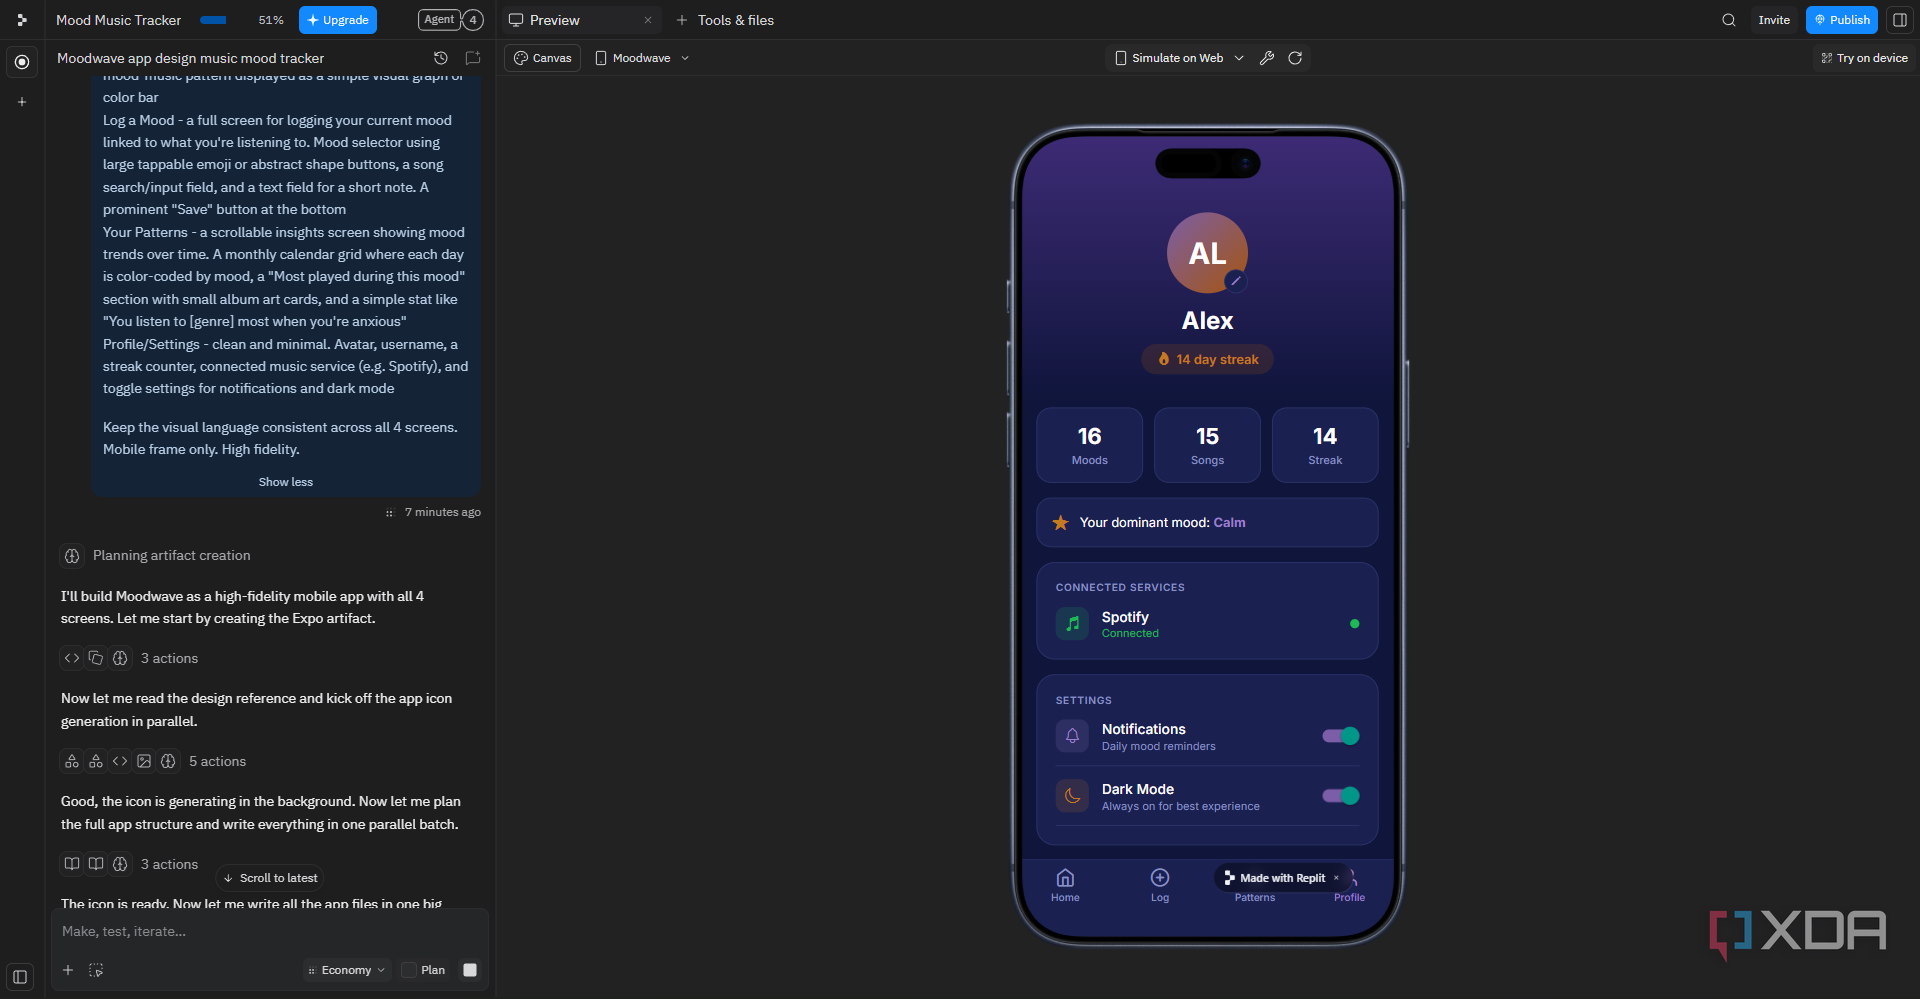Tap the Log plus icon in phone nav
This screenshot has width=1920, height=999.
click(x=1160, y=877)
